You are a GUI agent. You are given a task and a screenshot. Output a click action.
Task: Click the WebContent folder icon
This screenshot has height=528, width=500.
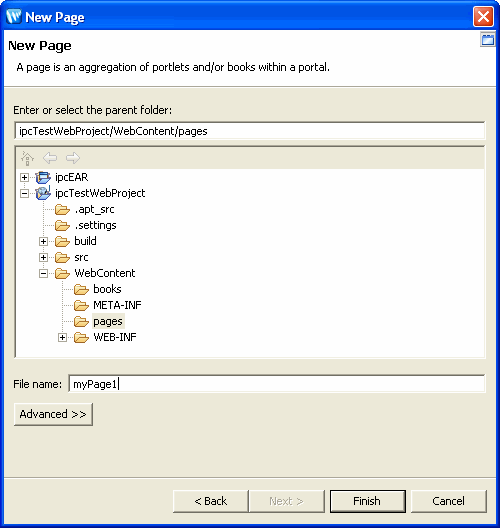(62, 273)
